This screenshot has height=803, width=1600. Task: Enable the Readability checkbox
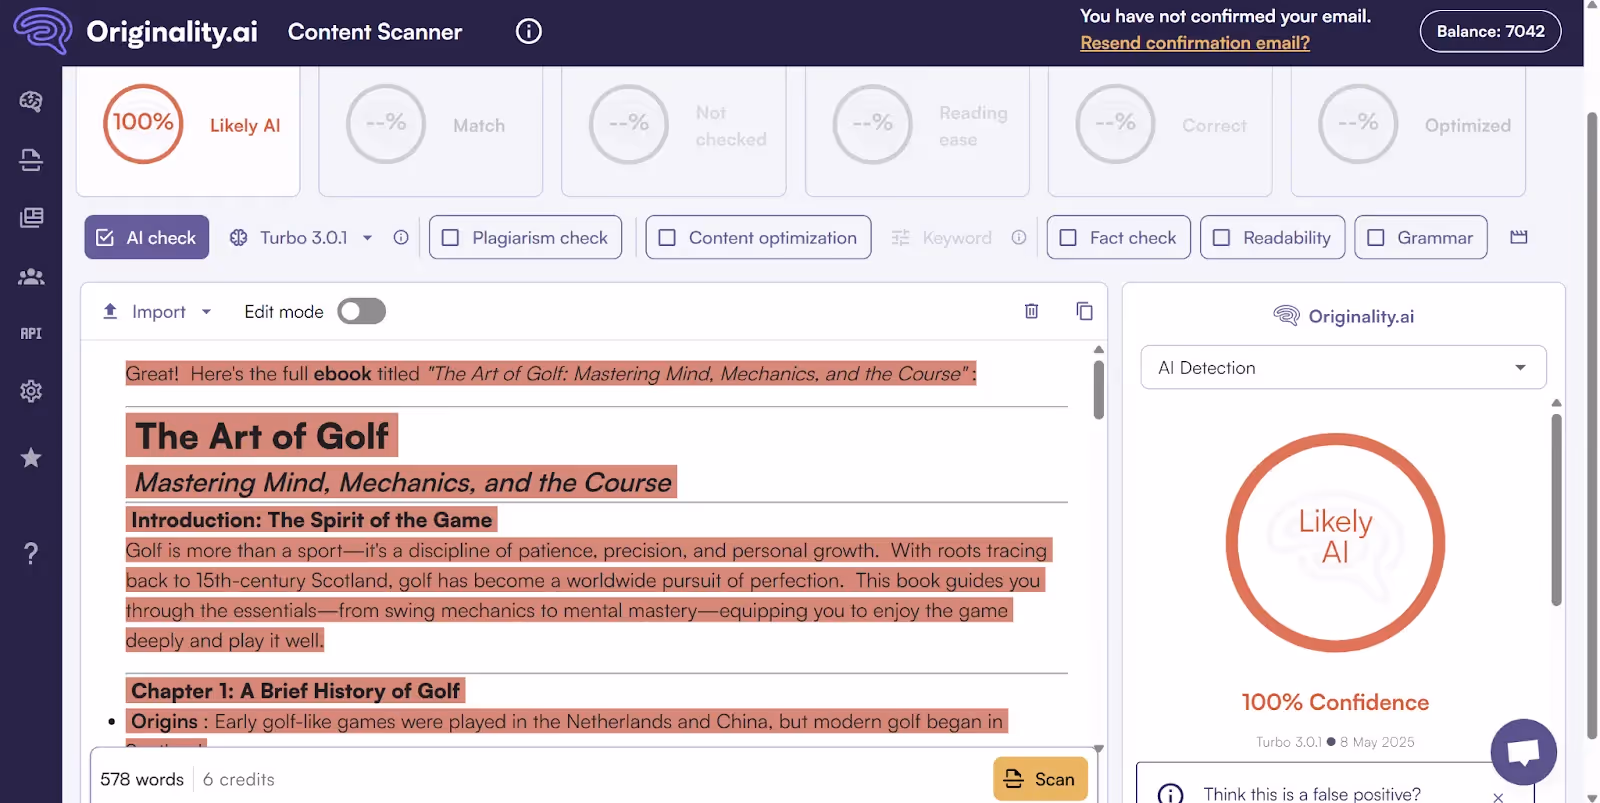[1221, 238]
